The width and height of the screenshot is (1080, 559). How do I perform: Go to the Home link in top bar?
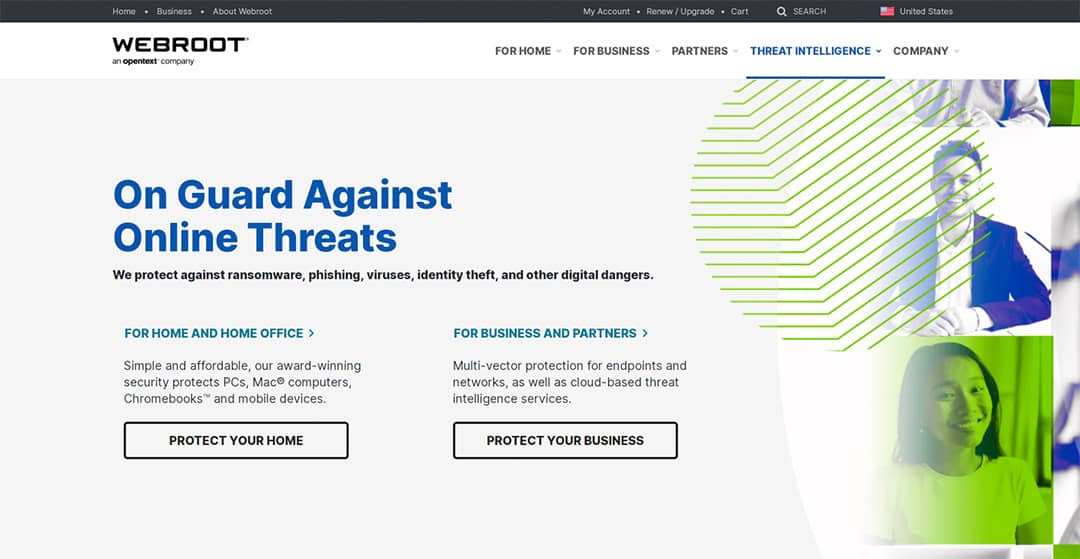click(x=124, y=12)
